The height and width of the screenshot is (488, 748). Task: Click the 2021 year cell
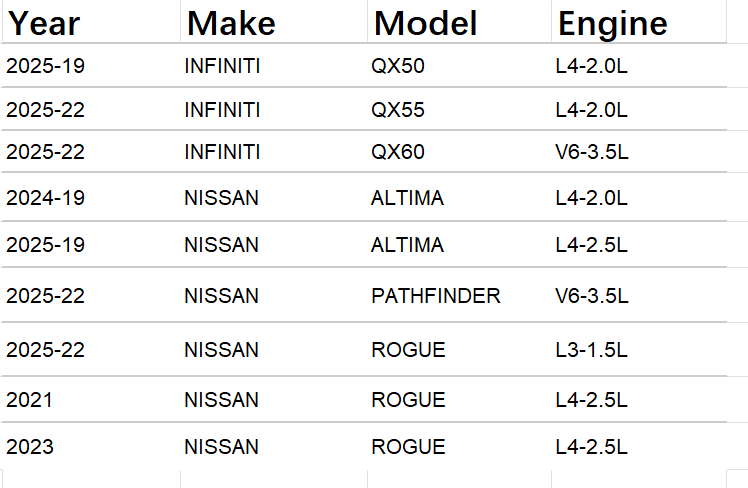[30, 400]
